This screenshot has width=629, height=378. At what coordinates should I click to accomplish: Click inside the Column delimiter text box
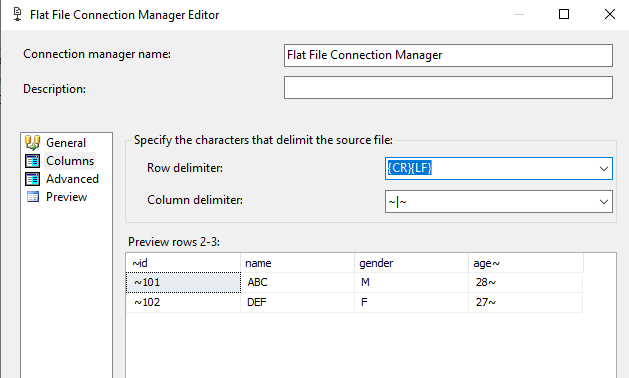[491, 201]
